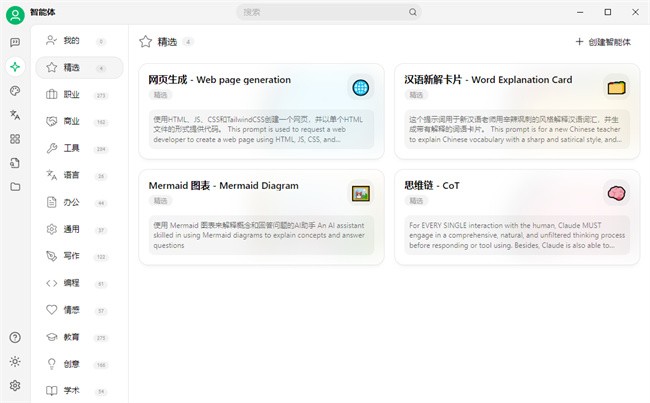Viewport: 650px width, 403px height.
Task: Click the count badge next to 职业
Action: pyautogui.click(x=101, y=95)
